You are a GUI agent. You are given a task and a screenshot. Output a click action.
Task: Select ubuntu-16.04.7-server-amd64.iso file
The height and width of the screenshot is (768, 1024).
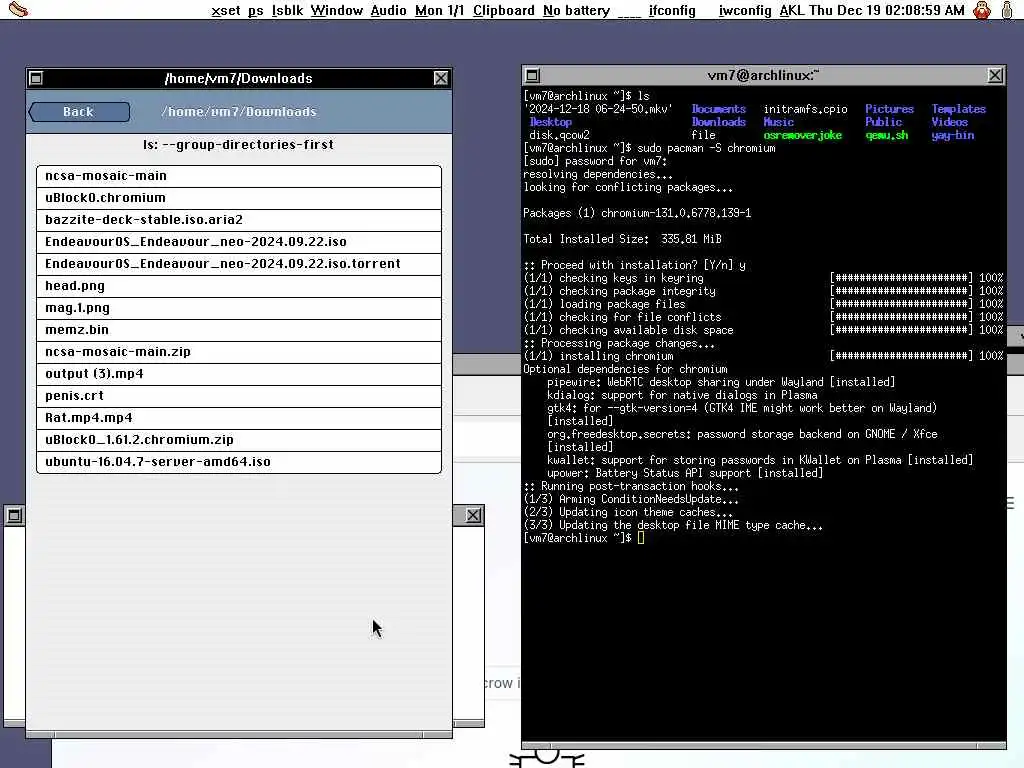(x=239, y=462)
